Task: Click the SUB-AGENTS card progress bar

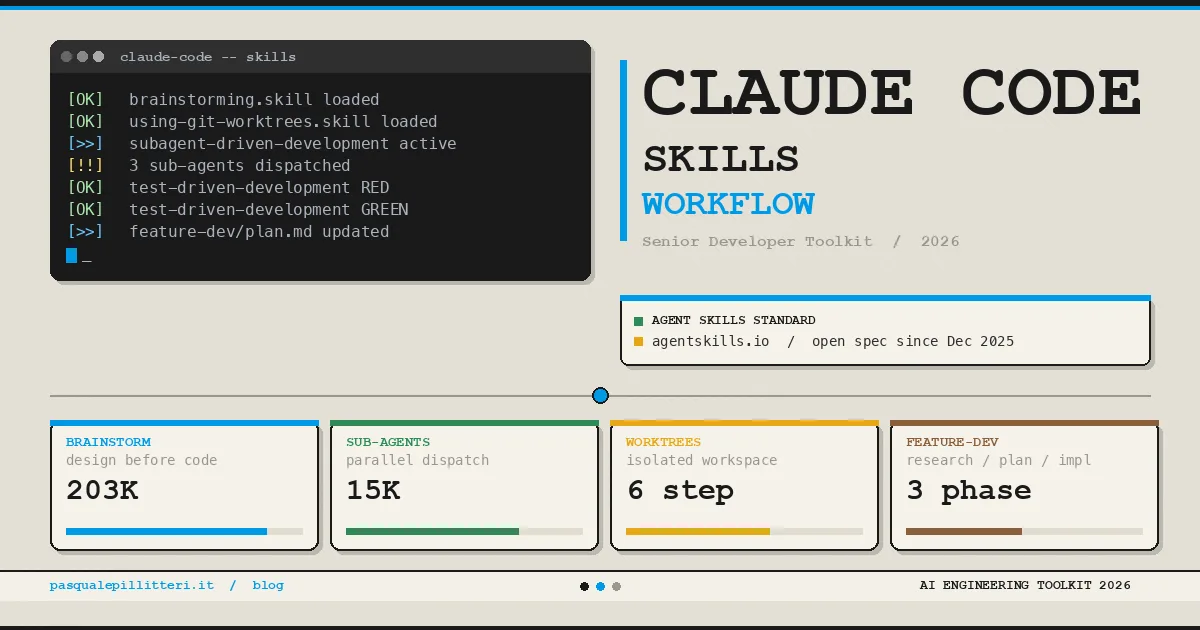Action: (x=464, y=532)
